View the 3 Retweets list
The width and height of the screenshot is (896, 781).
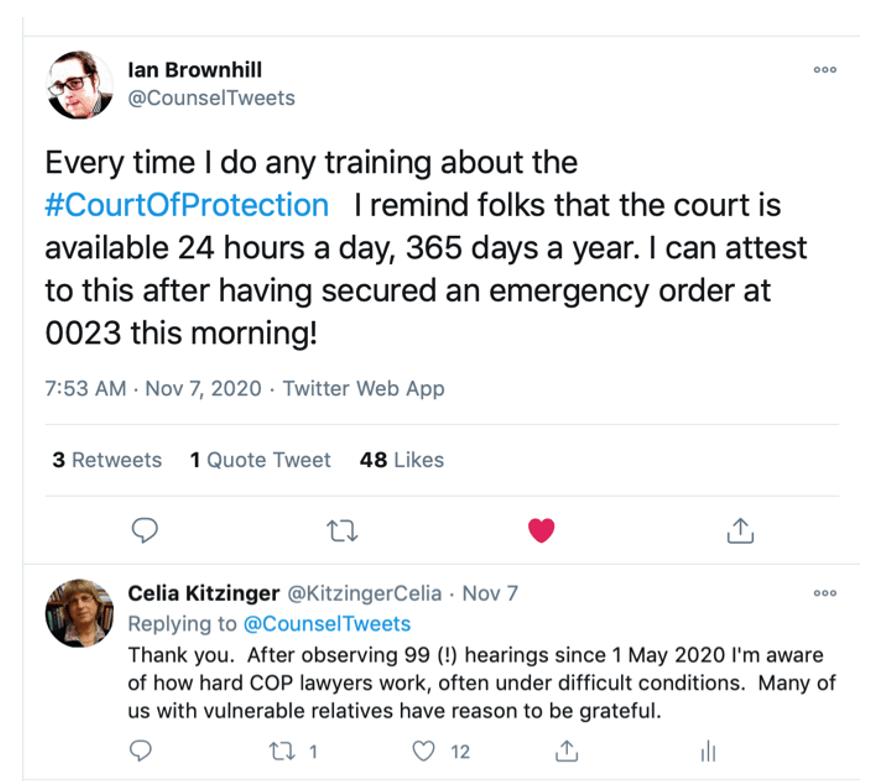(107, 460)
